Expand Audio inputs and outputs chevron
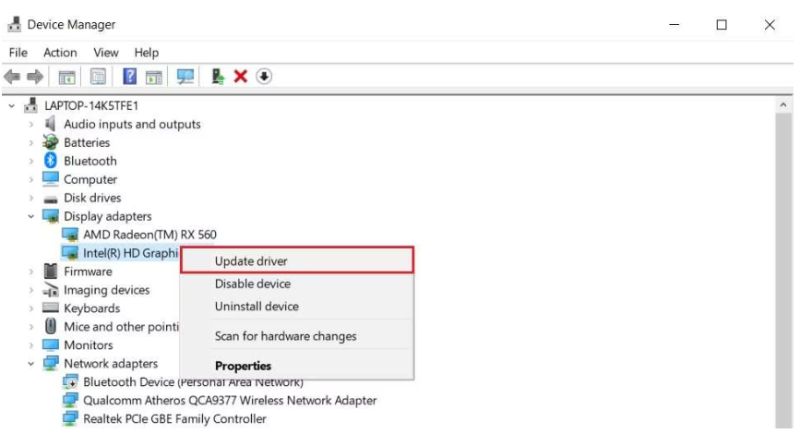This screenshot has width=800, height=446. tap(31, 124)
